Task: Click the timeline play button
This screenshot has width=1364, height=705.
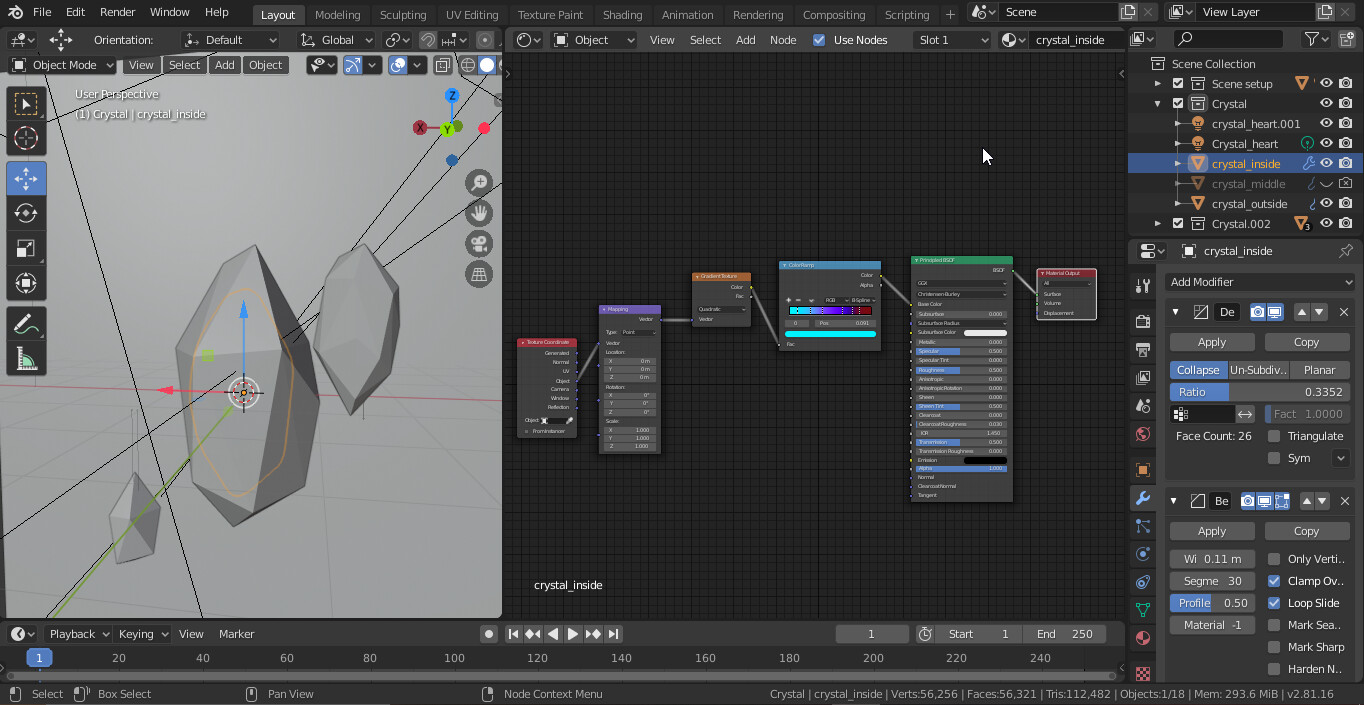Action: click(x=573, y=634)
